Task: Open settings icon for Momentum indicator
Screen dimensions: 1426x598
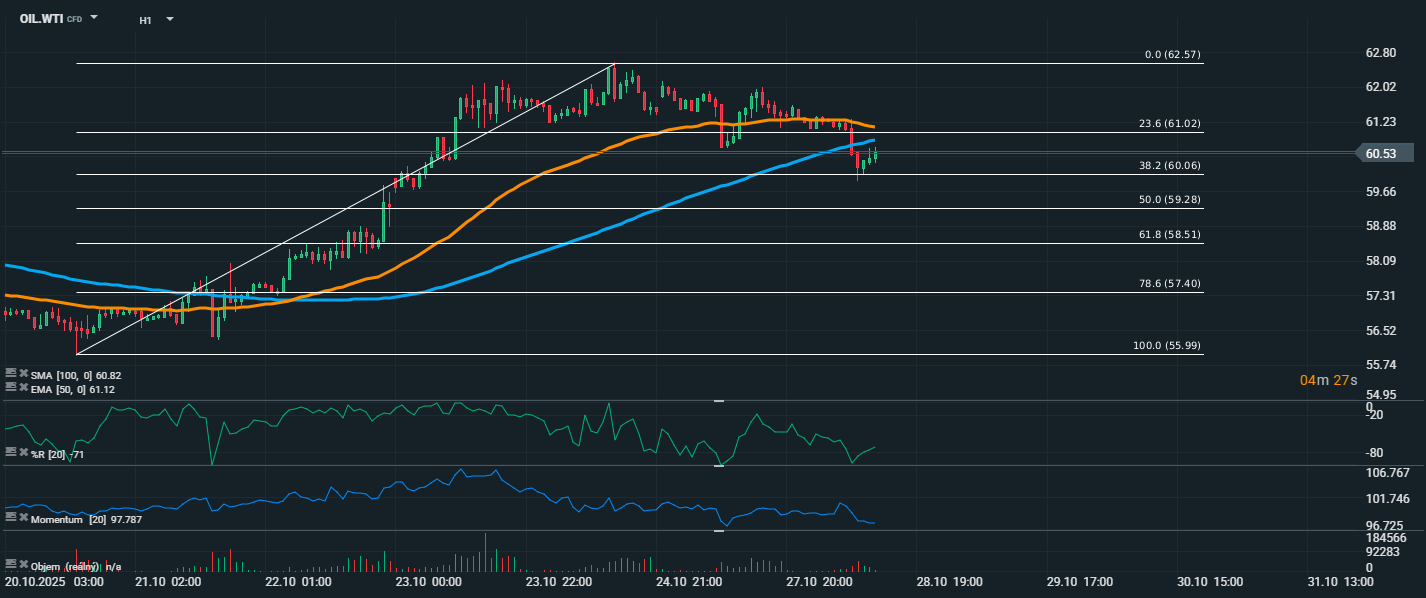Action: pos(11,518)
